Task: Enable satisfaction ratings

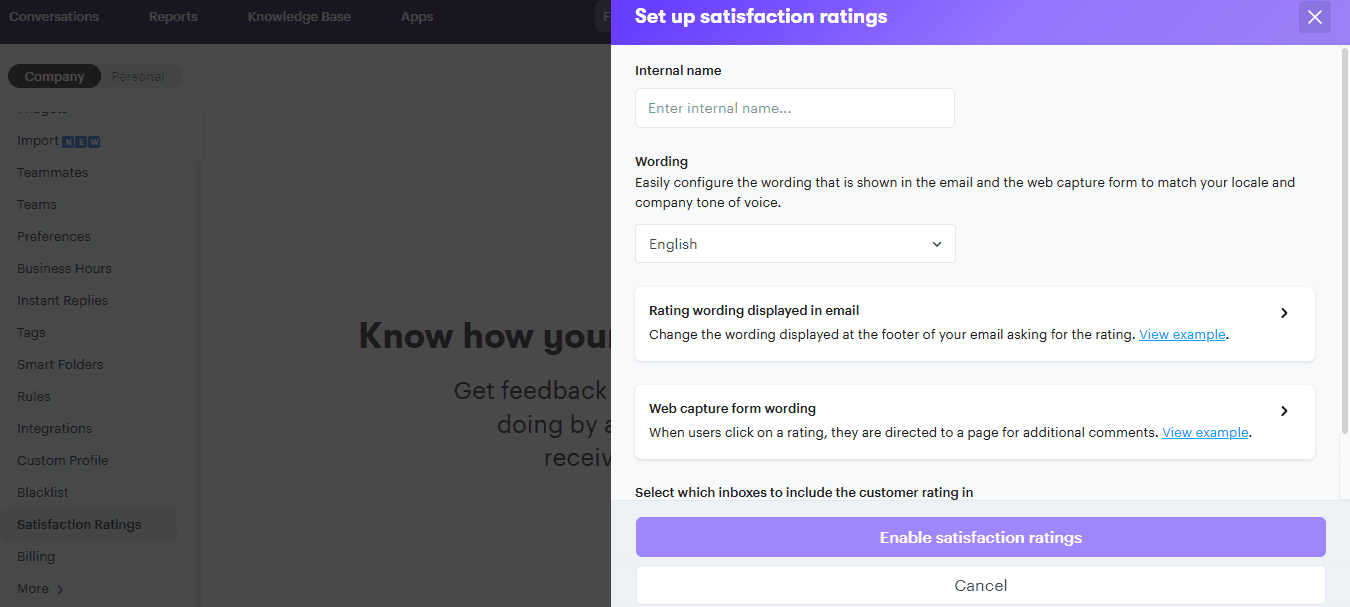Action: [x=981, y=537]
